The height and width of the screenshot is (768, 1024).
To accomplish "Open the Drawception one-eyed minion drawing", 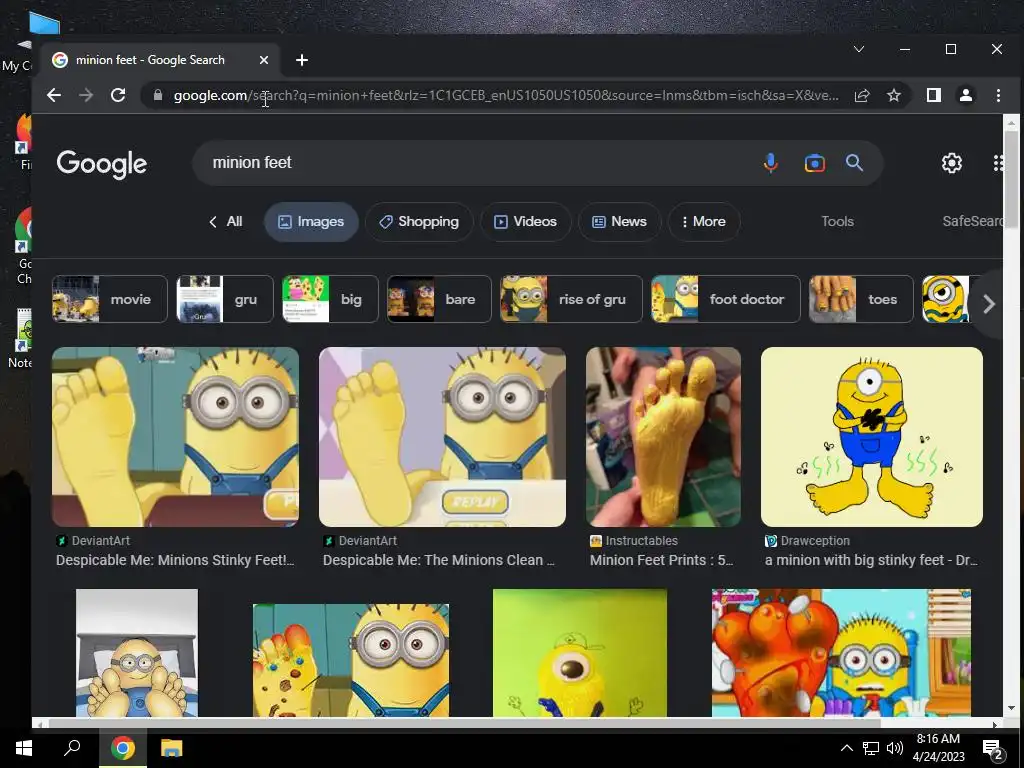I will pyautogui.click(x=872, y=437).
